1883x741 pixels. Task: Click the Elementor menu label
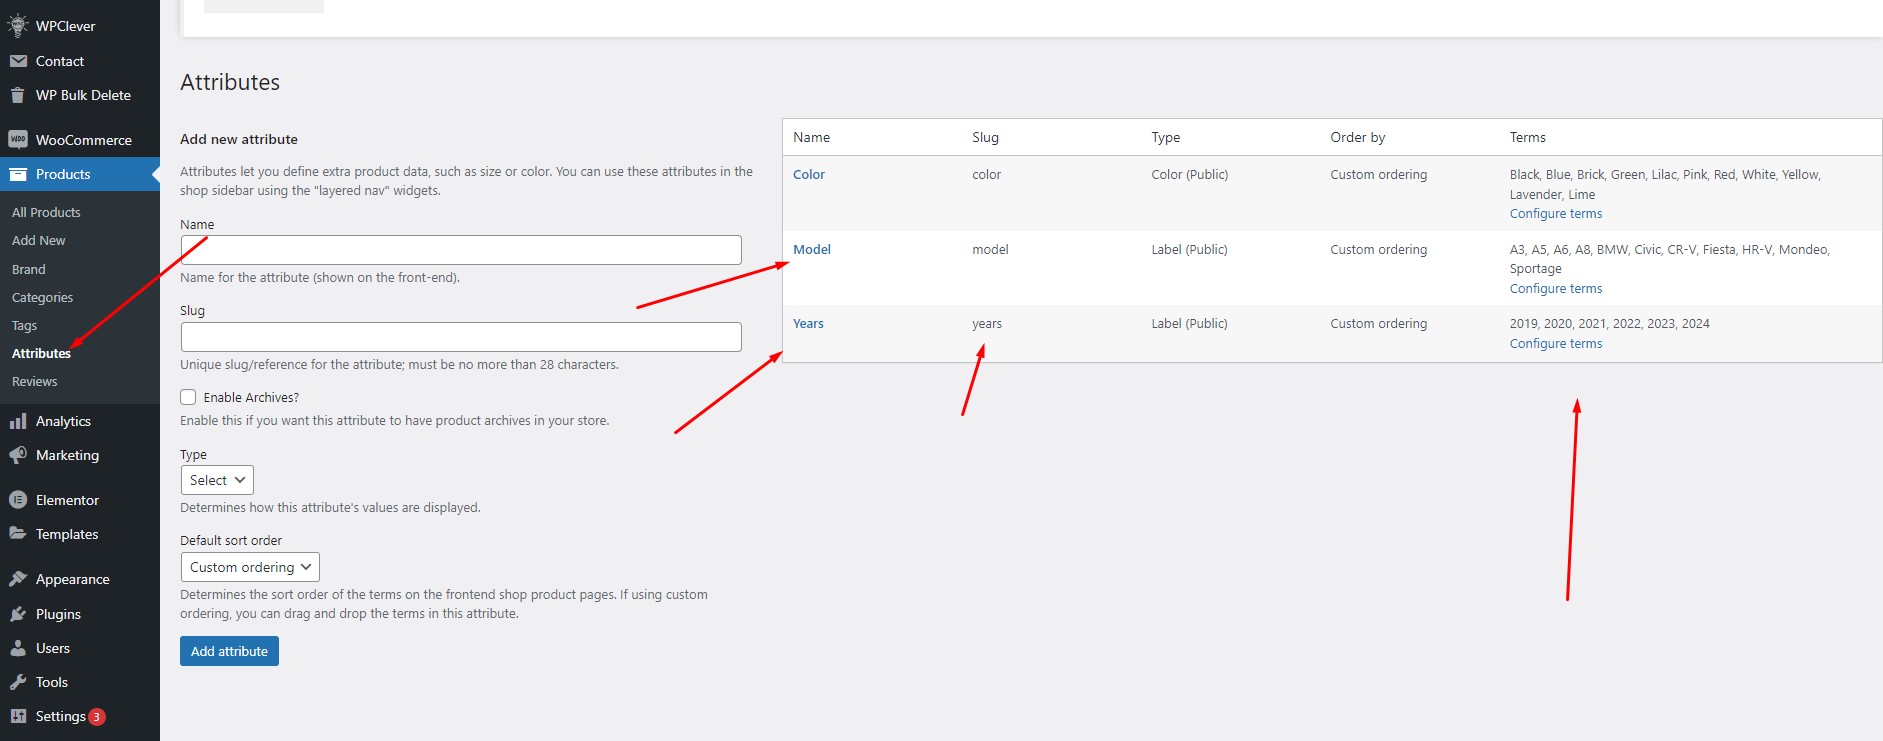(67, 500)
